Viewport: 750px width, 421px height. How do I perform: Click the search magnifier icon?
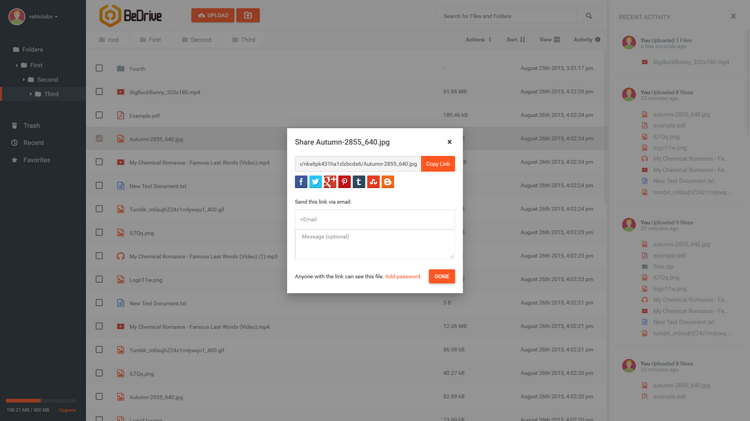[589, 16]
